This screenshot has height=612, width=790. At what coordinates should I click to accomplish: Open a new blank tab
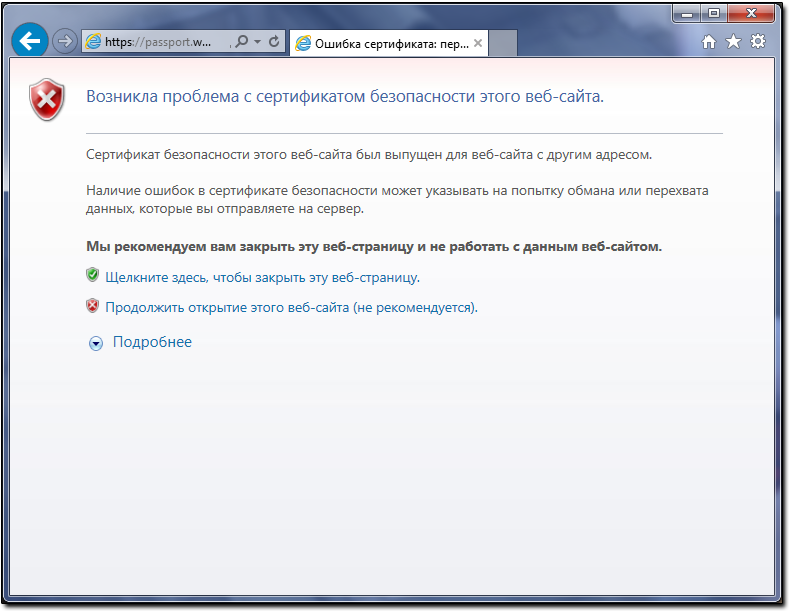pos(503,43)
